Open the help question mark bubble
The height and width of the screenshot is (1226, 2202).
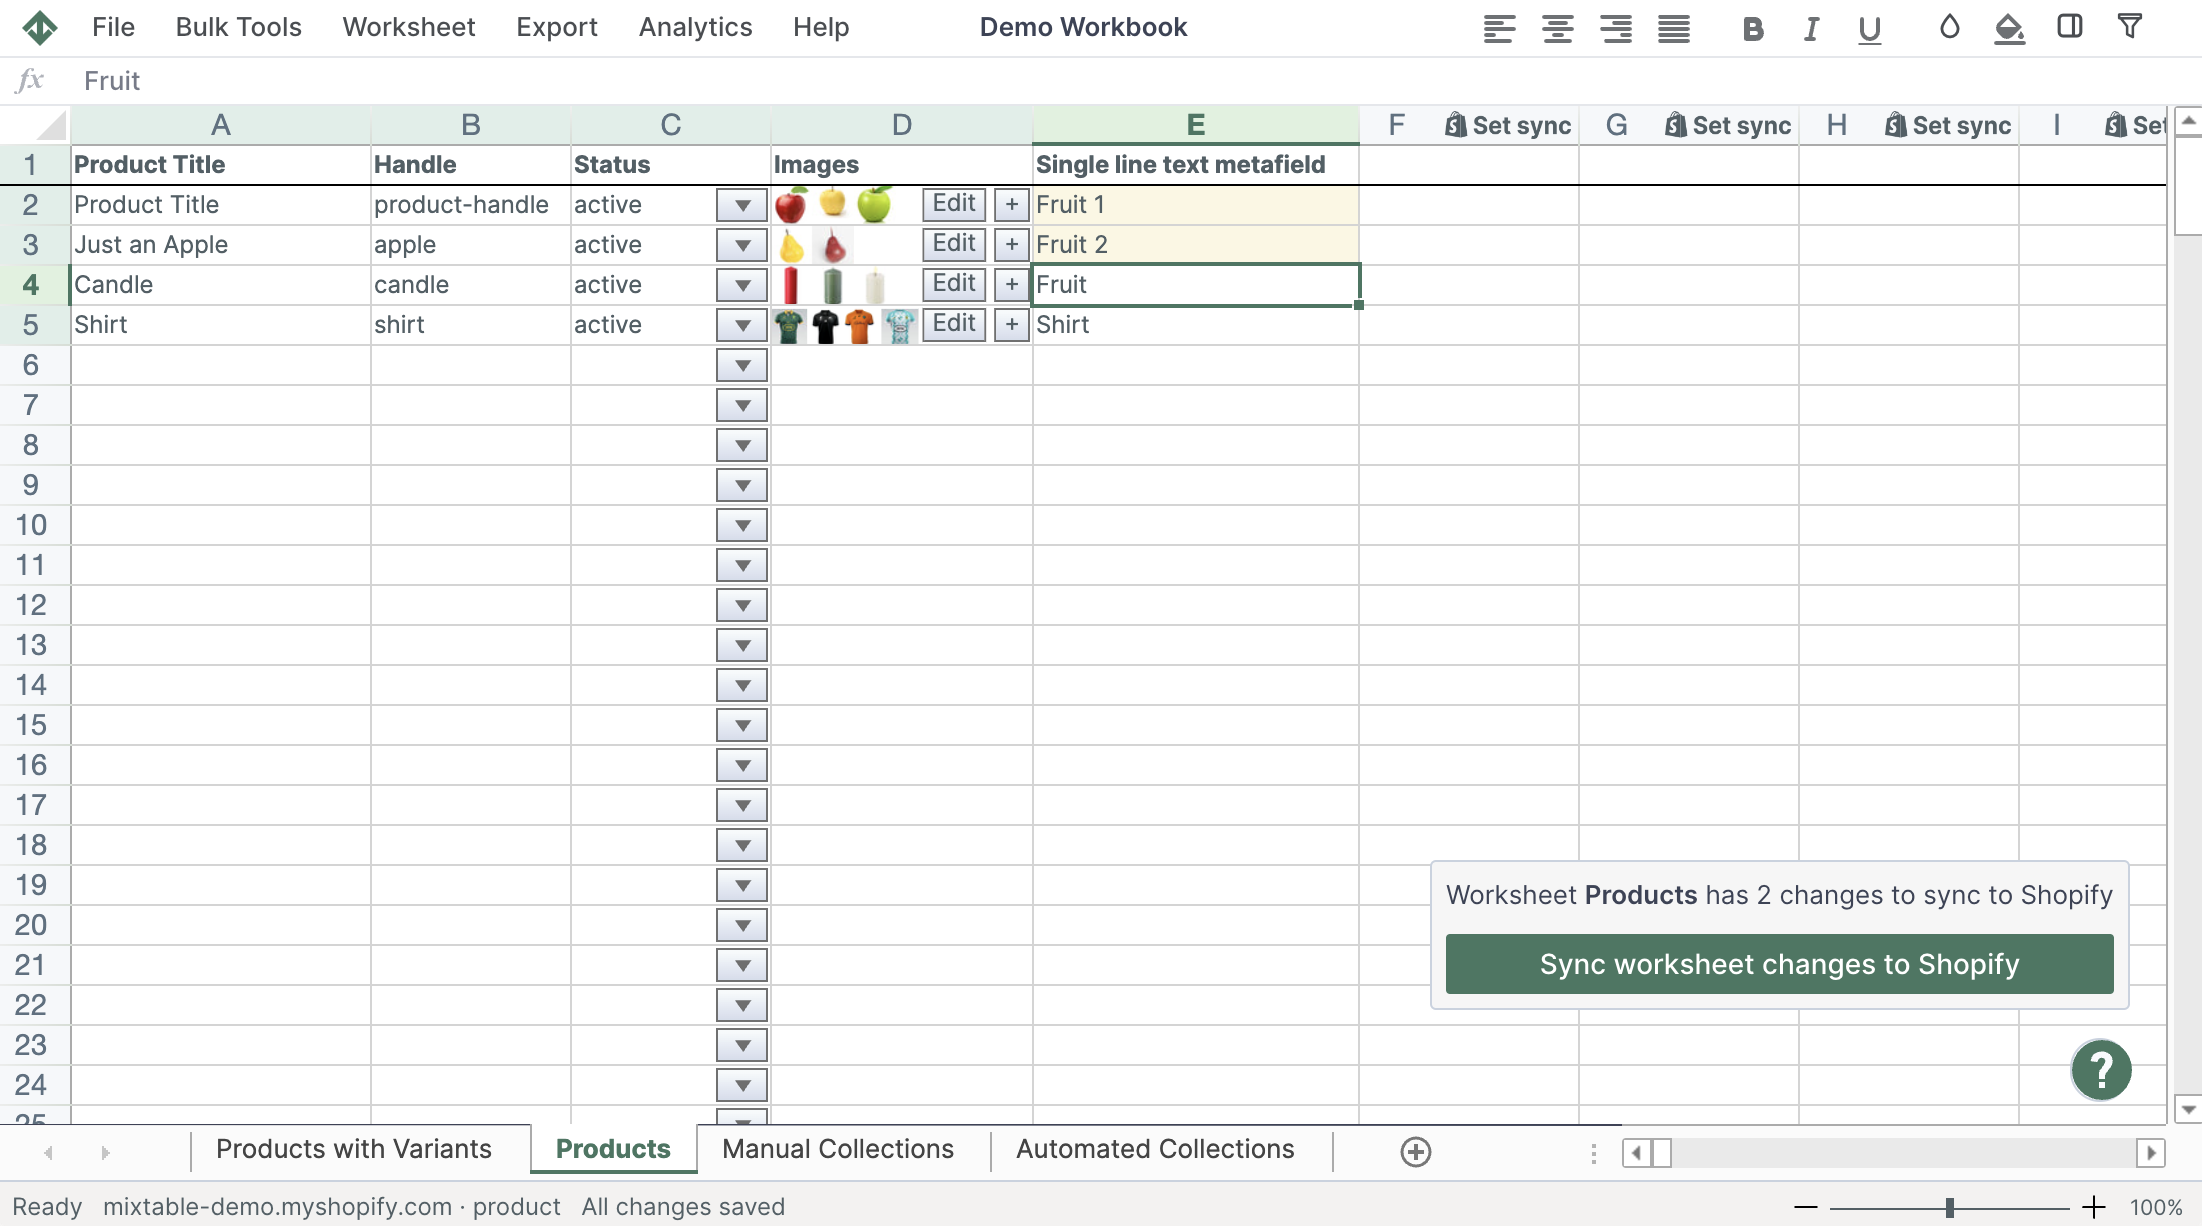[2100, 1069]
